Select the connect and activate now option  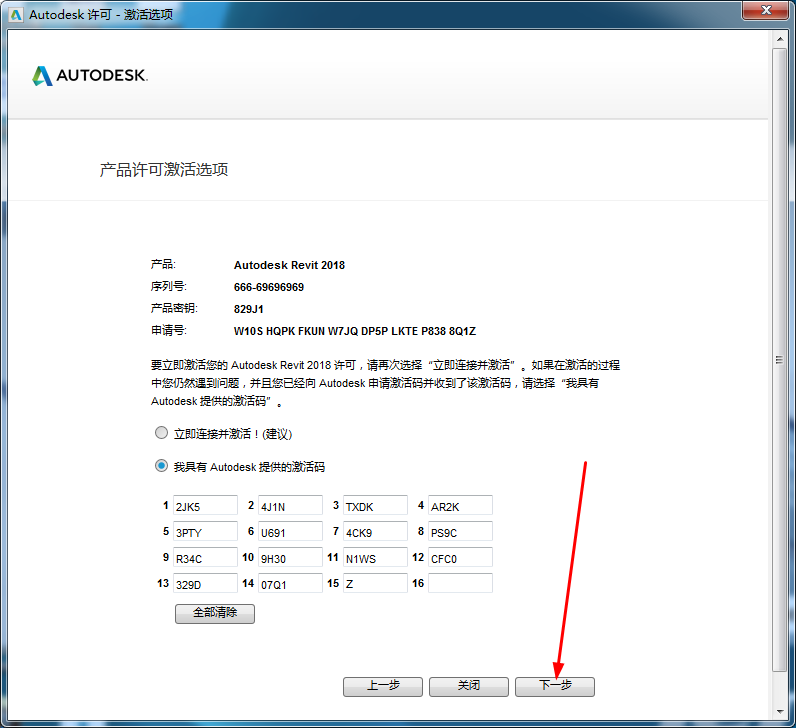tap(161, 433)
